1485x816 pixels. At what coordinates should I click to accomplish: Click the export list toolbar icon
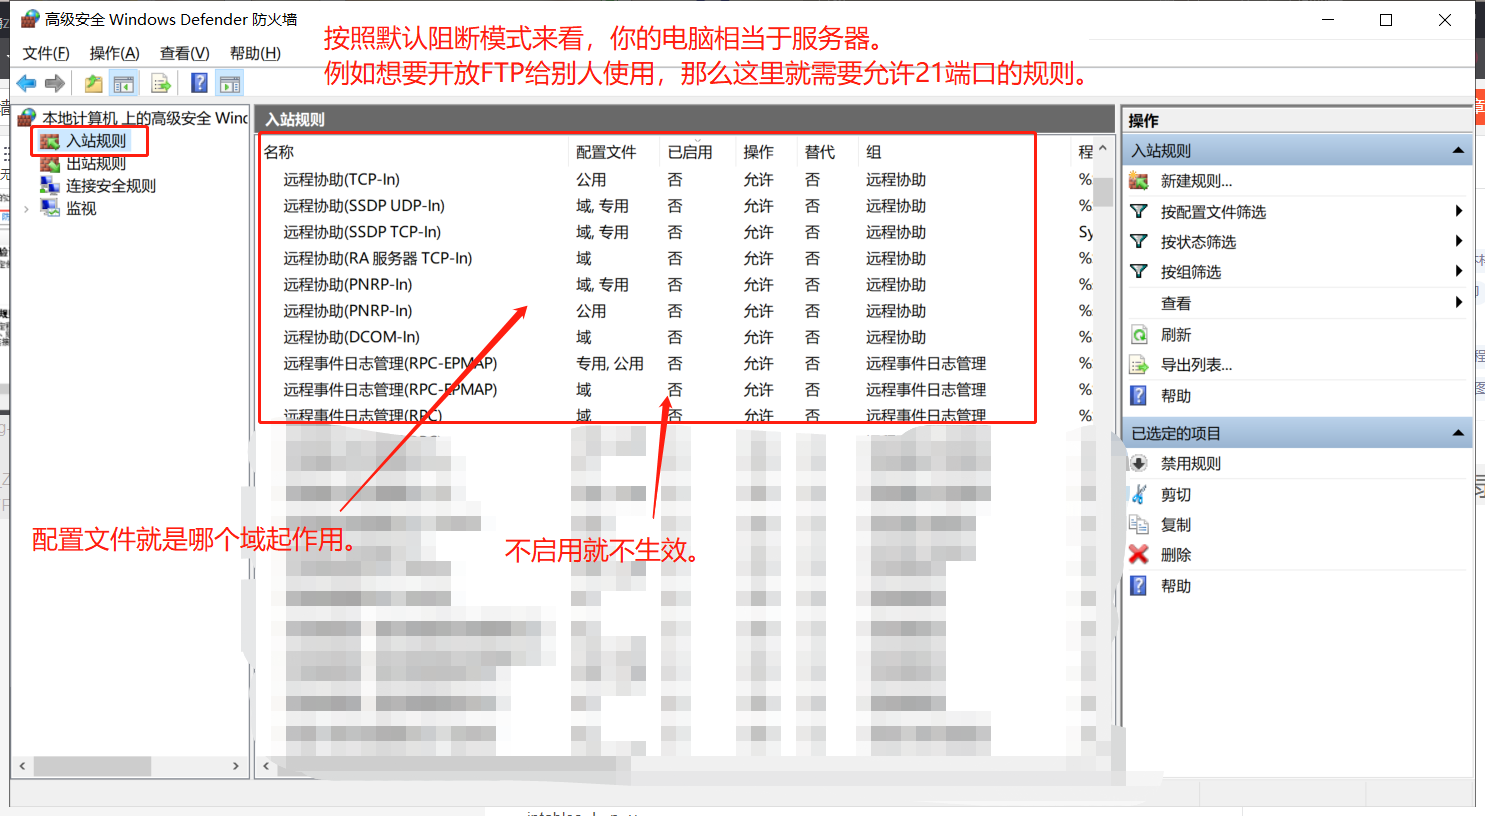[x=160, y=83]
